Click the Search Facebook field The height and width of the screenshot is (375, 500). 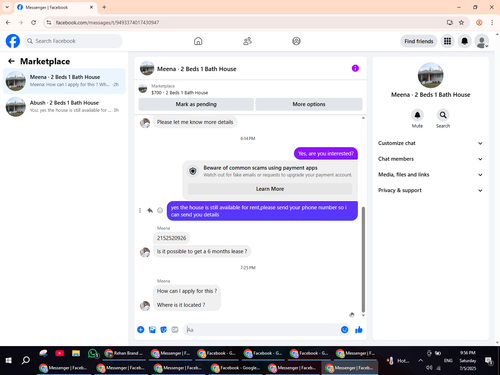tap(73, 41)
